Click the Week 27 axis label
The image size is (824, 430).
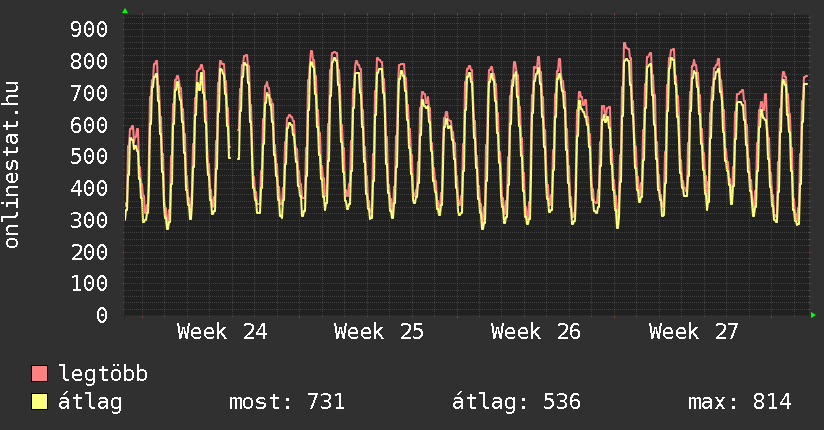tap(694, 332)
